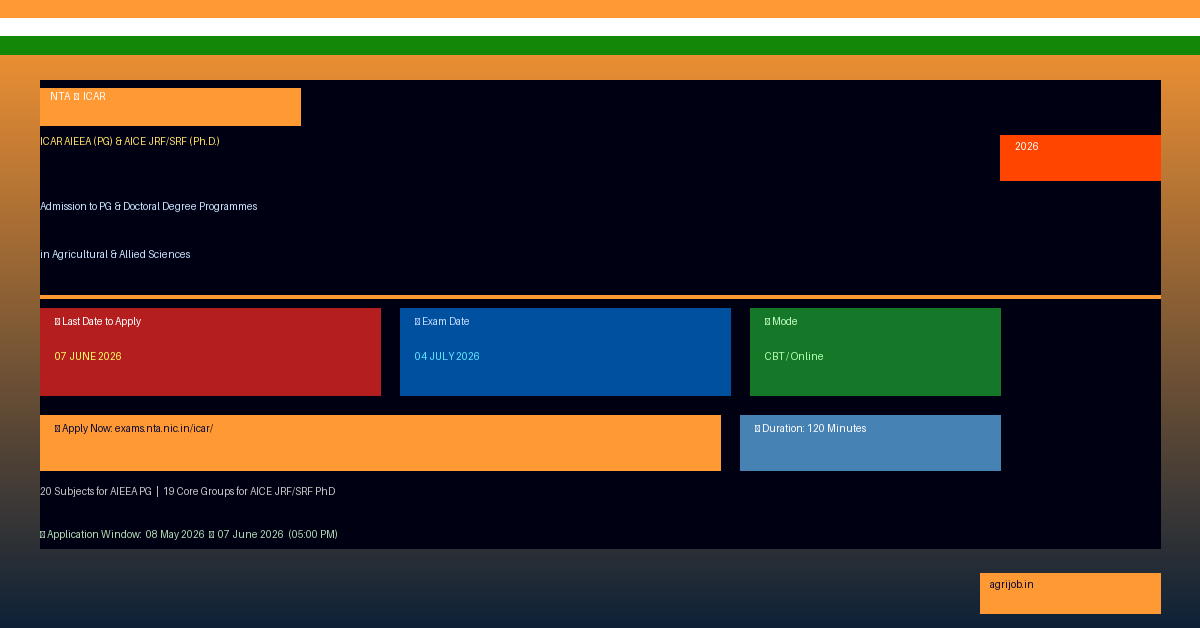Click the '07 JUNE 2026' date text

click(88, 357)
